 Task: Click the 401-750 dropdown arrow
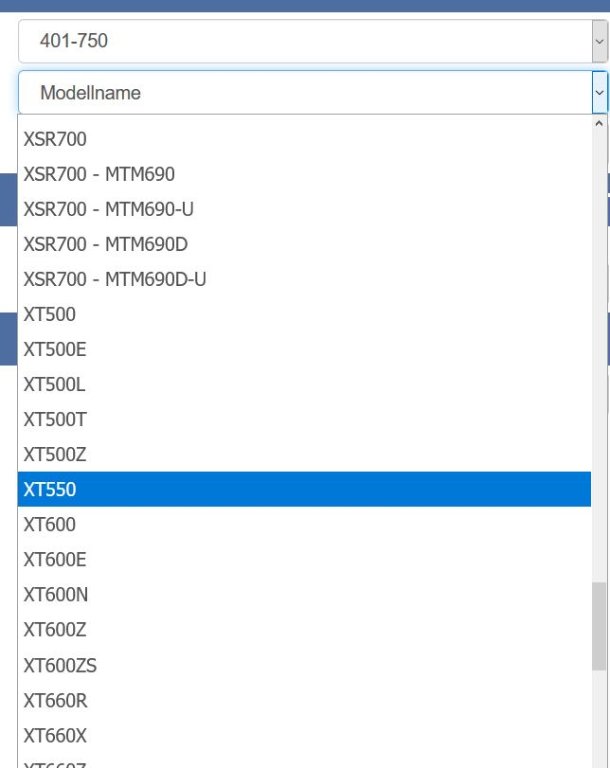pos(600,41)
